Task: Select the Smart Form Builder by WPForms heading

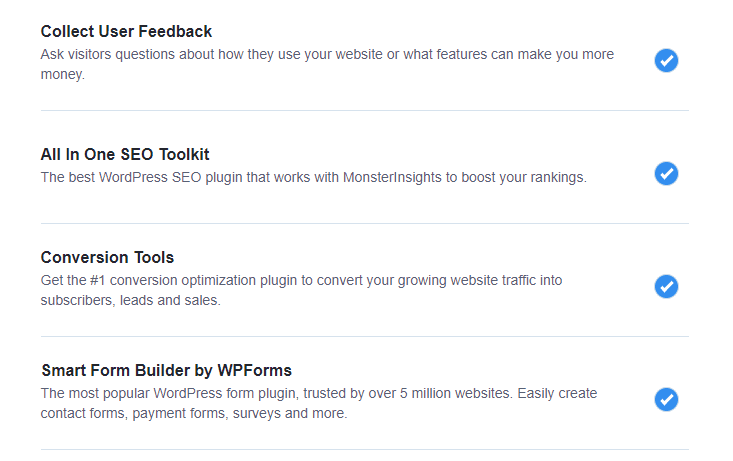Action: click(x=166, y=370)
